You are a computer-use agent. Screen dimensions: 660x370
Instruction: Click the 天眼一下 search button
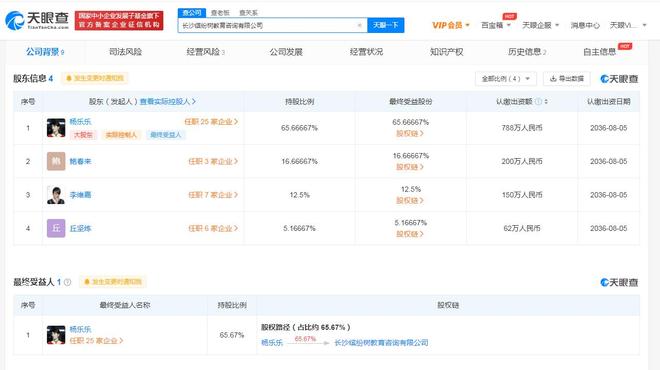[386, 25]
